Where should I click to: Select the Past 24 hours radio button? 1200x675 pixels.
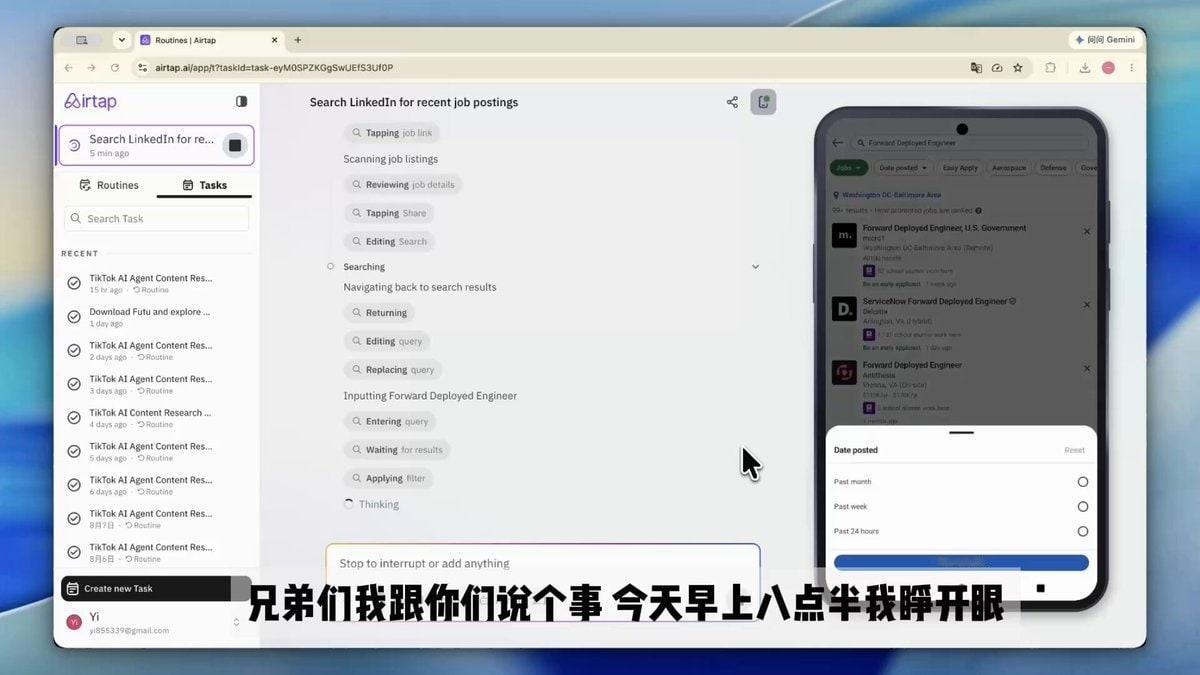click(x=1082, y=532)
